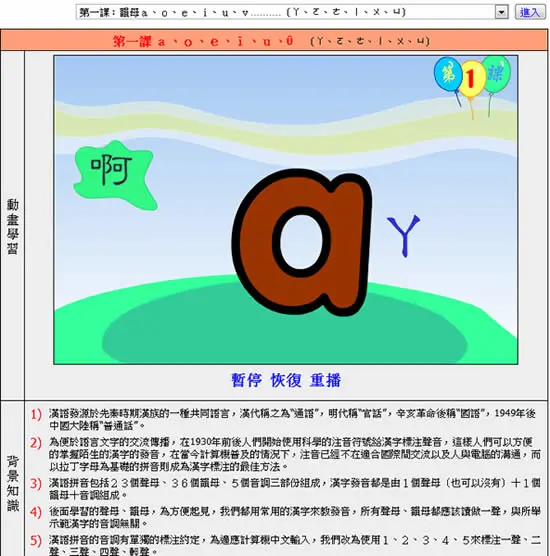Click the green 課 balloon
This screenshot has width=550, height=556.
496,74
